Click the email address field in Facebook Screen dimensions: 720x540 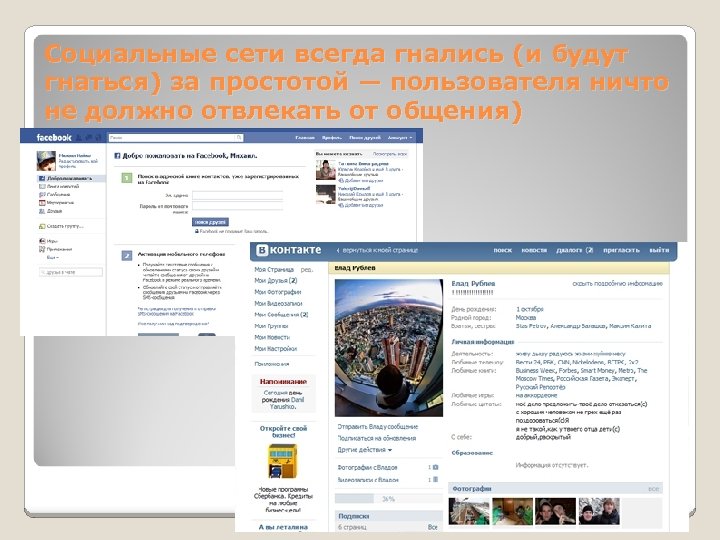237,195
